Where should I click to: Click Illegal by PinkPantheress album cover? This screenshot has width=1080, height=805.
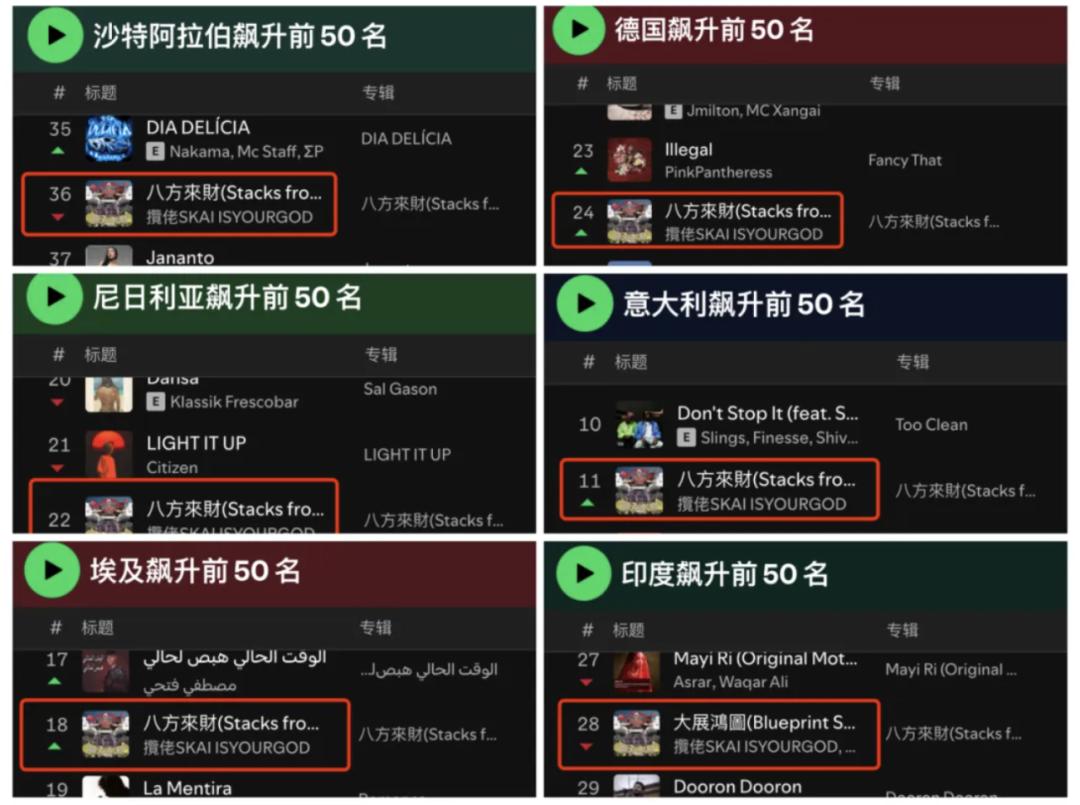coord(630,160)
